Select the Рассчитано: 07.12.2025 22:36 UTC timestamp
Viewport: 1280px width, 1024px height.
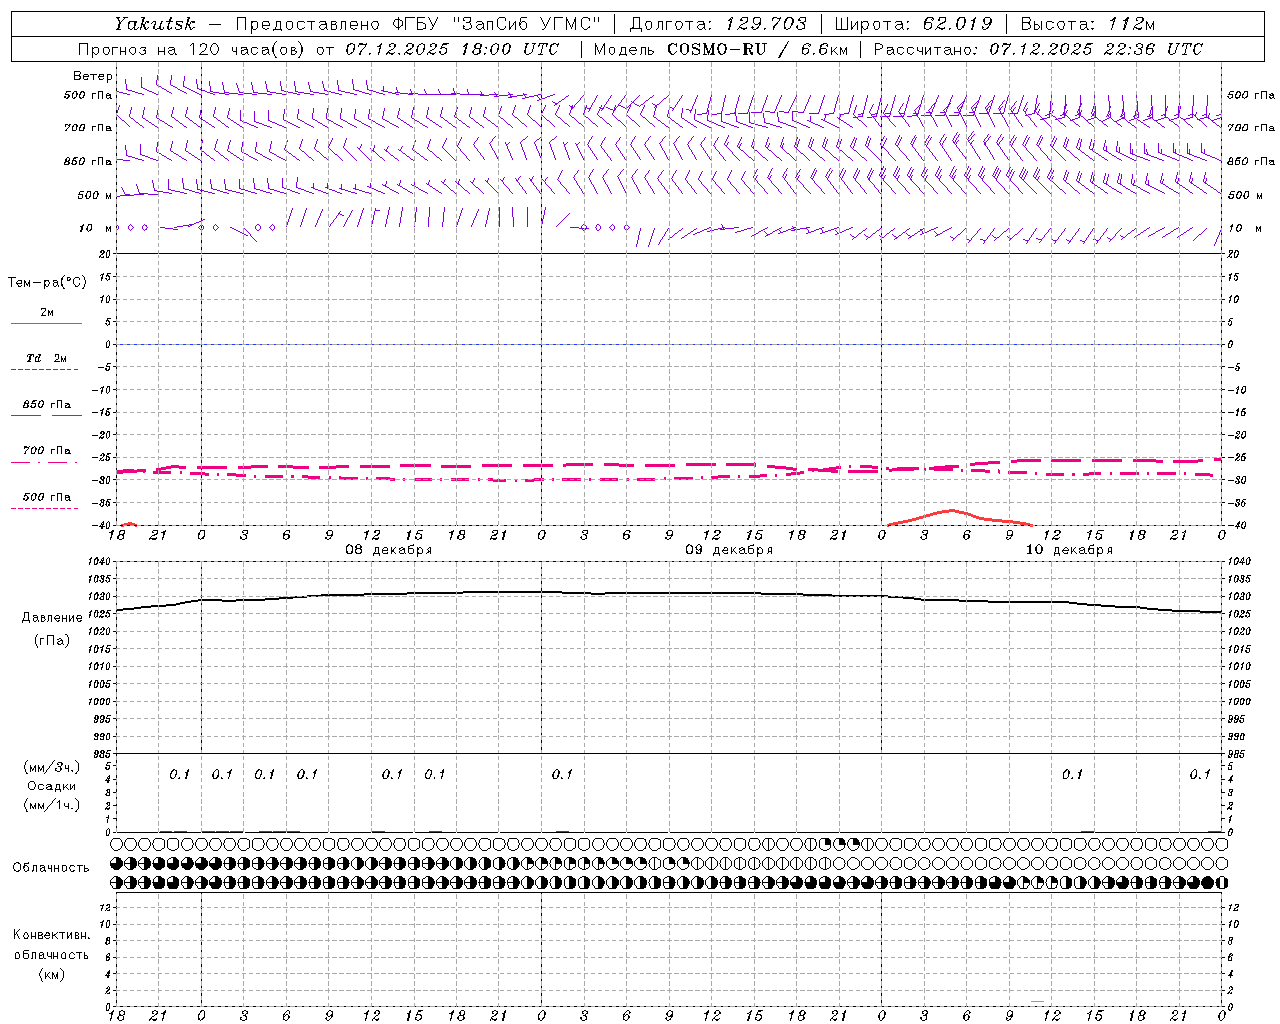click(1038, 49)
